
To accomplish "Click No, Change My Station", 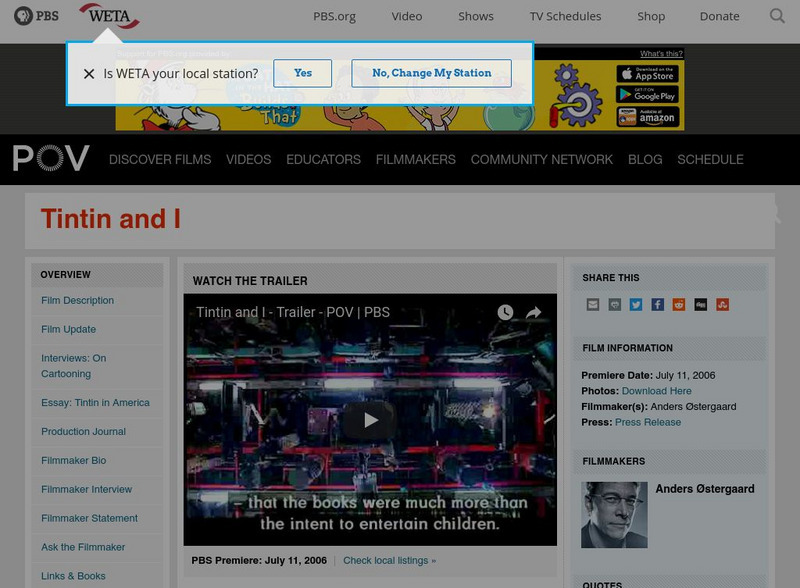I will (x=431, y=73).
